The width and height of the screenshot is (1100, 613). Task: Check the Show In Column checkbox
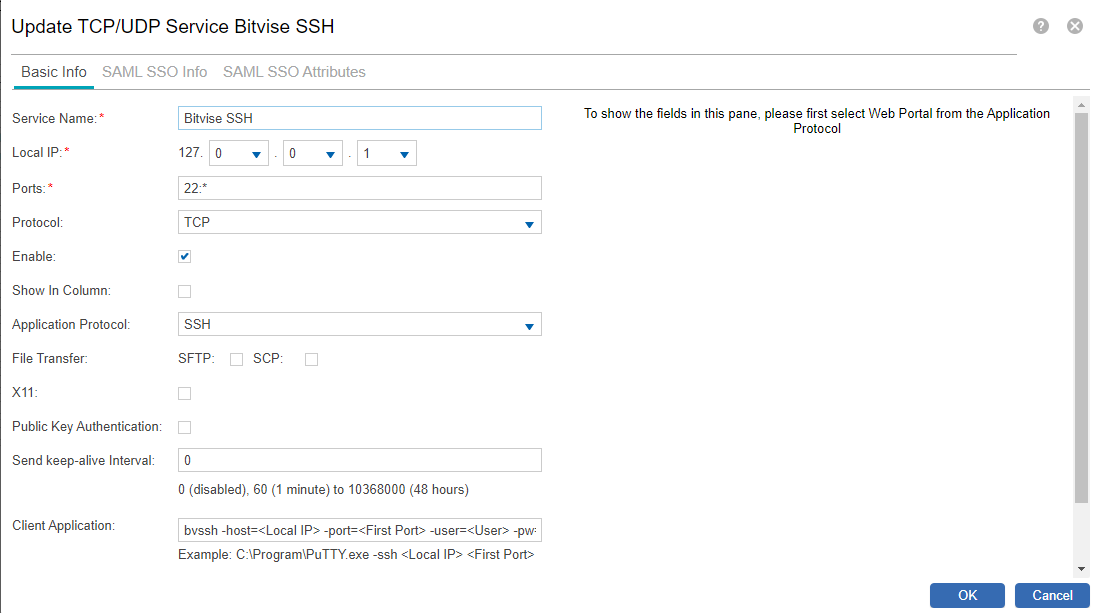[185, 291]
